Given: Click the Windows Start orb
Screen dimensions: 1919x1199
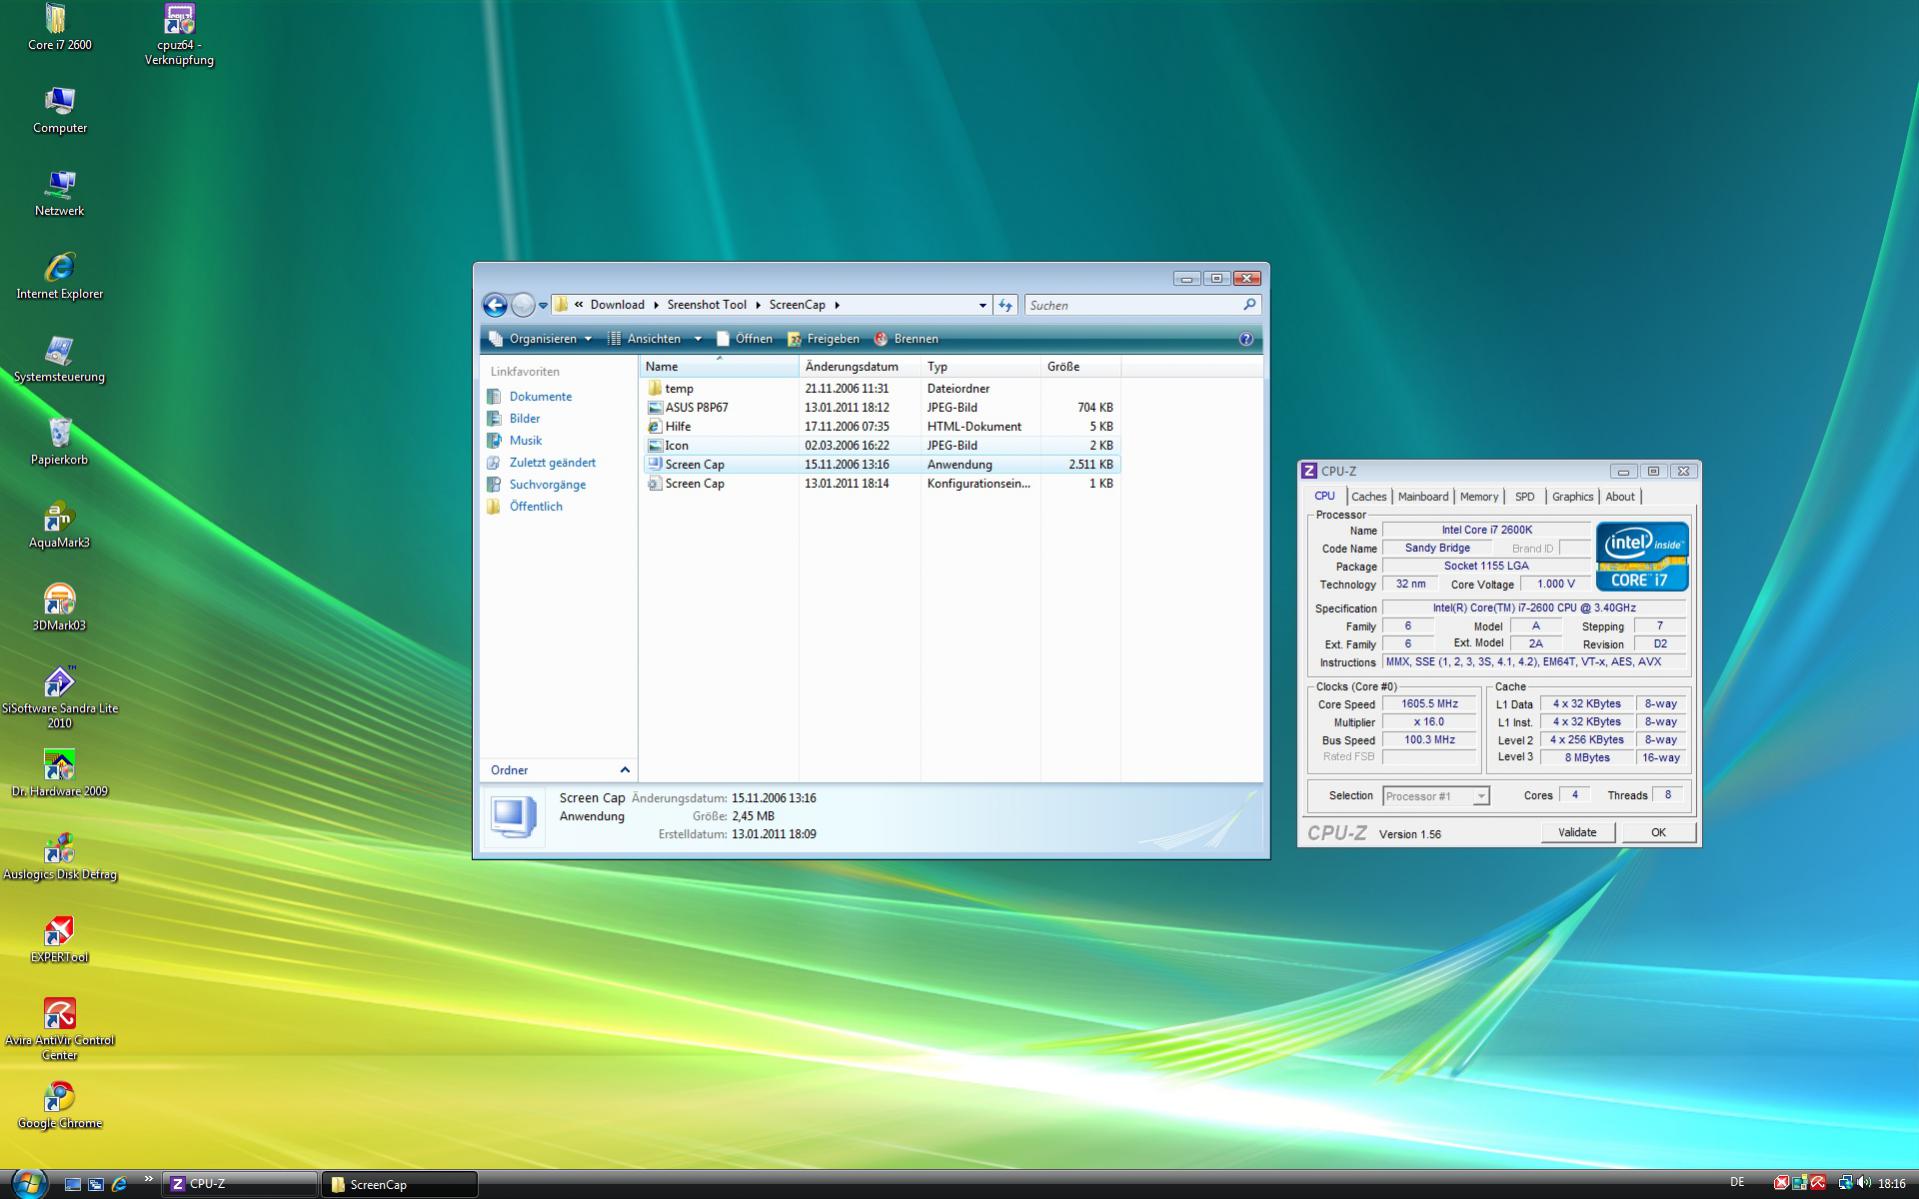Looking at the screenshot, I should coord(28,1183).
